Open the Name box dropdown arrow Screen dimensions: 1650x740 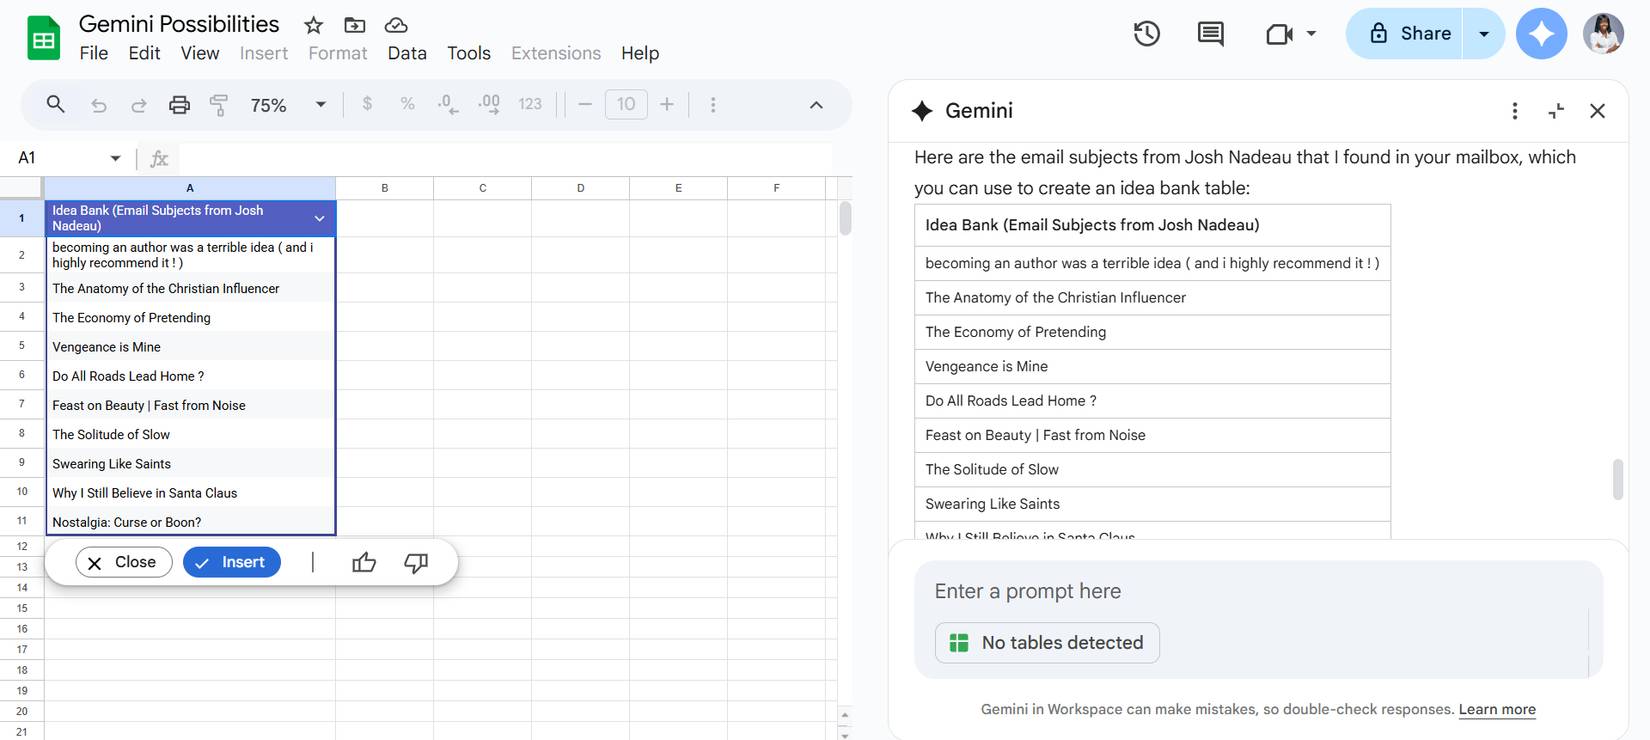point(115,158)
